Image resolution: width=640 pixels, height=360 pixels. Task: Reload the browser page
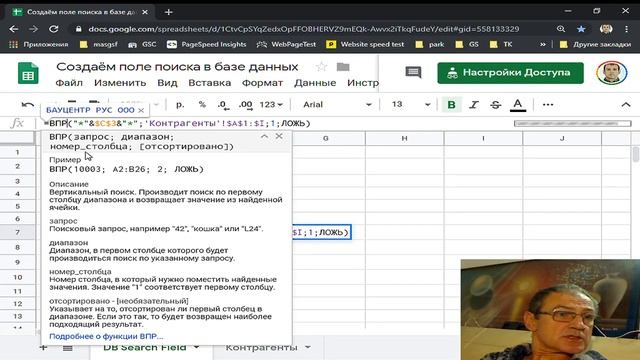[x=53, y=29]
